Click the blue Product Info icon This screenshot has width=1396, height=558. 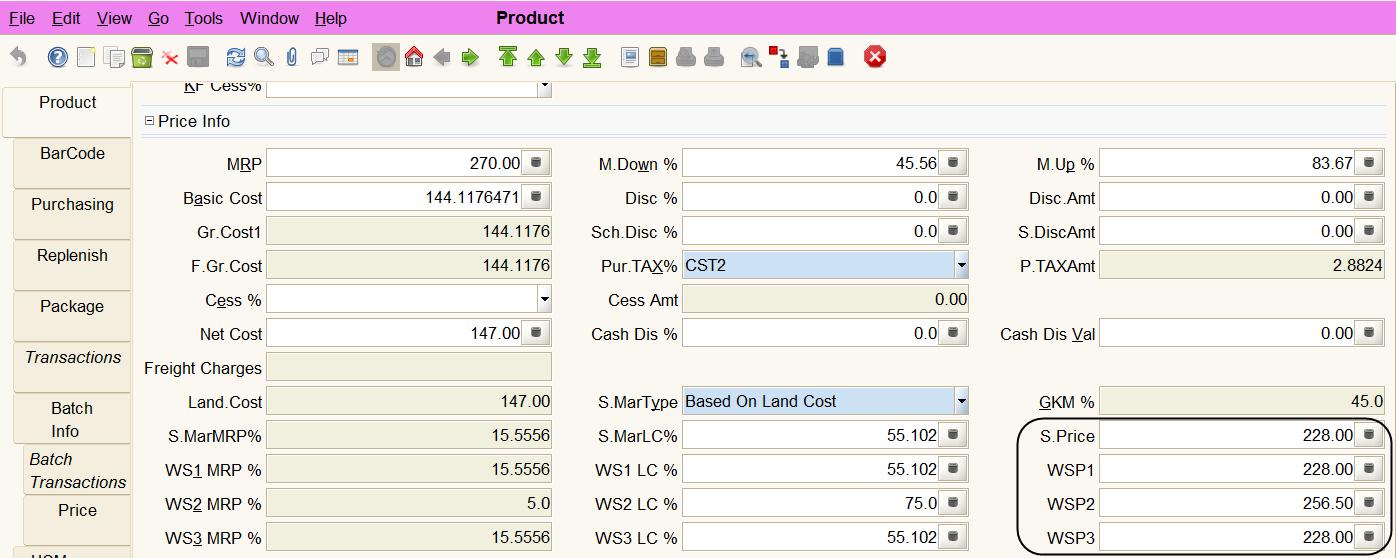click(x=836, y=57)
